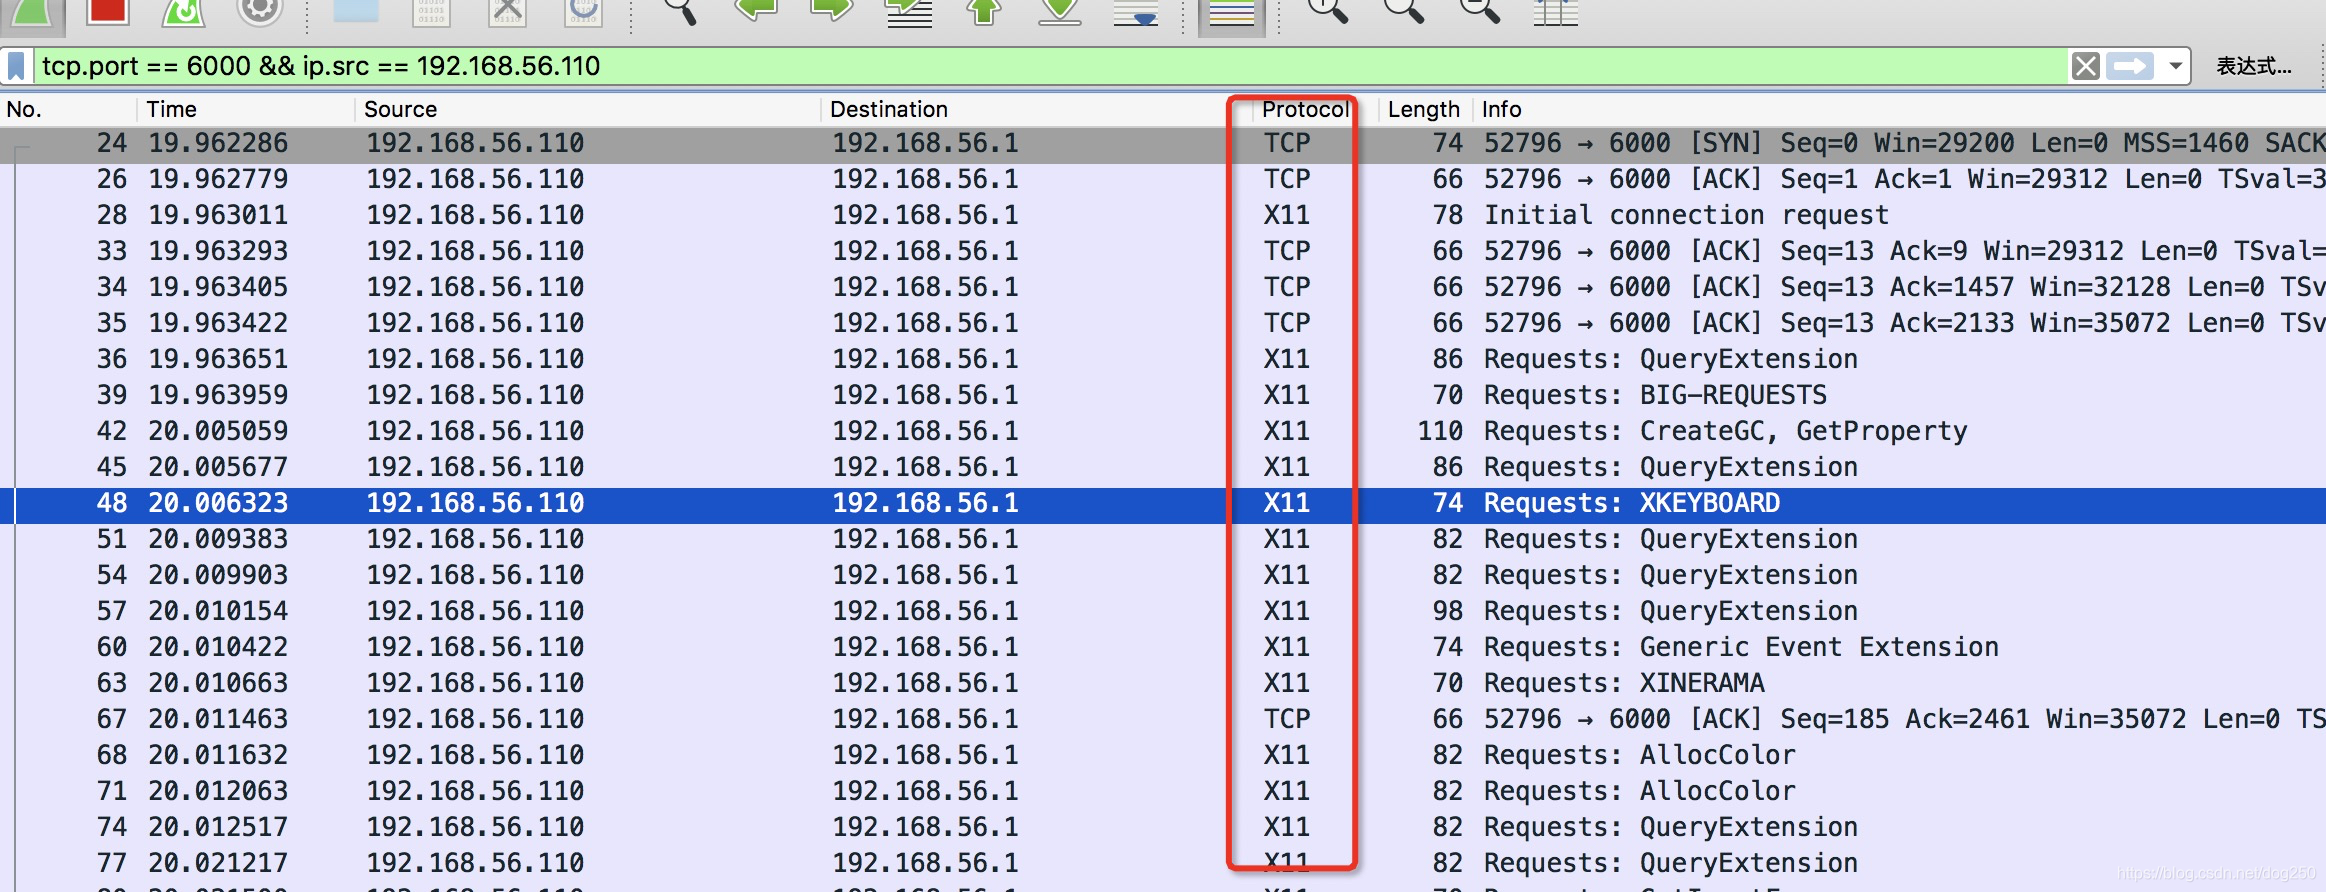Select packet 24 with SYN flag

click(x=1163, y=143)
